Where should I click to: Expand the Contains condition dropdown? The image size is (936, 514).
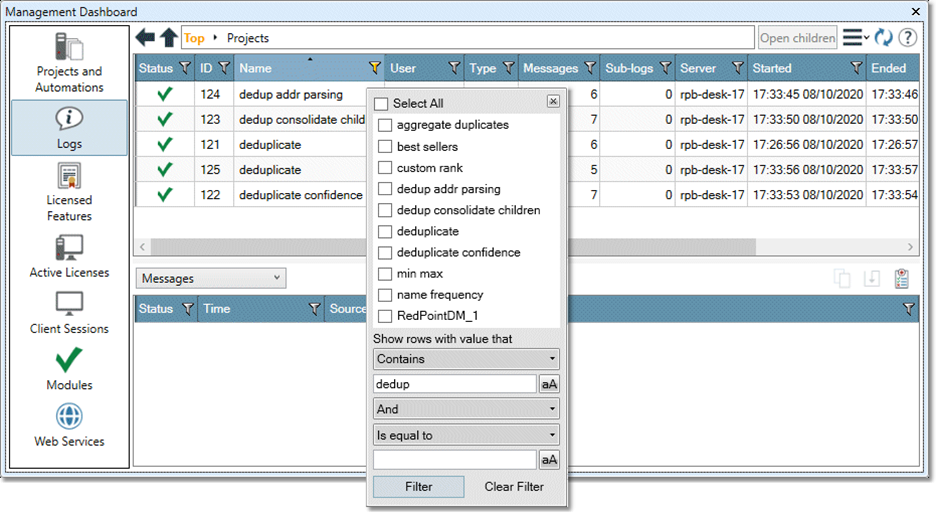[466, 359]
